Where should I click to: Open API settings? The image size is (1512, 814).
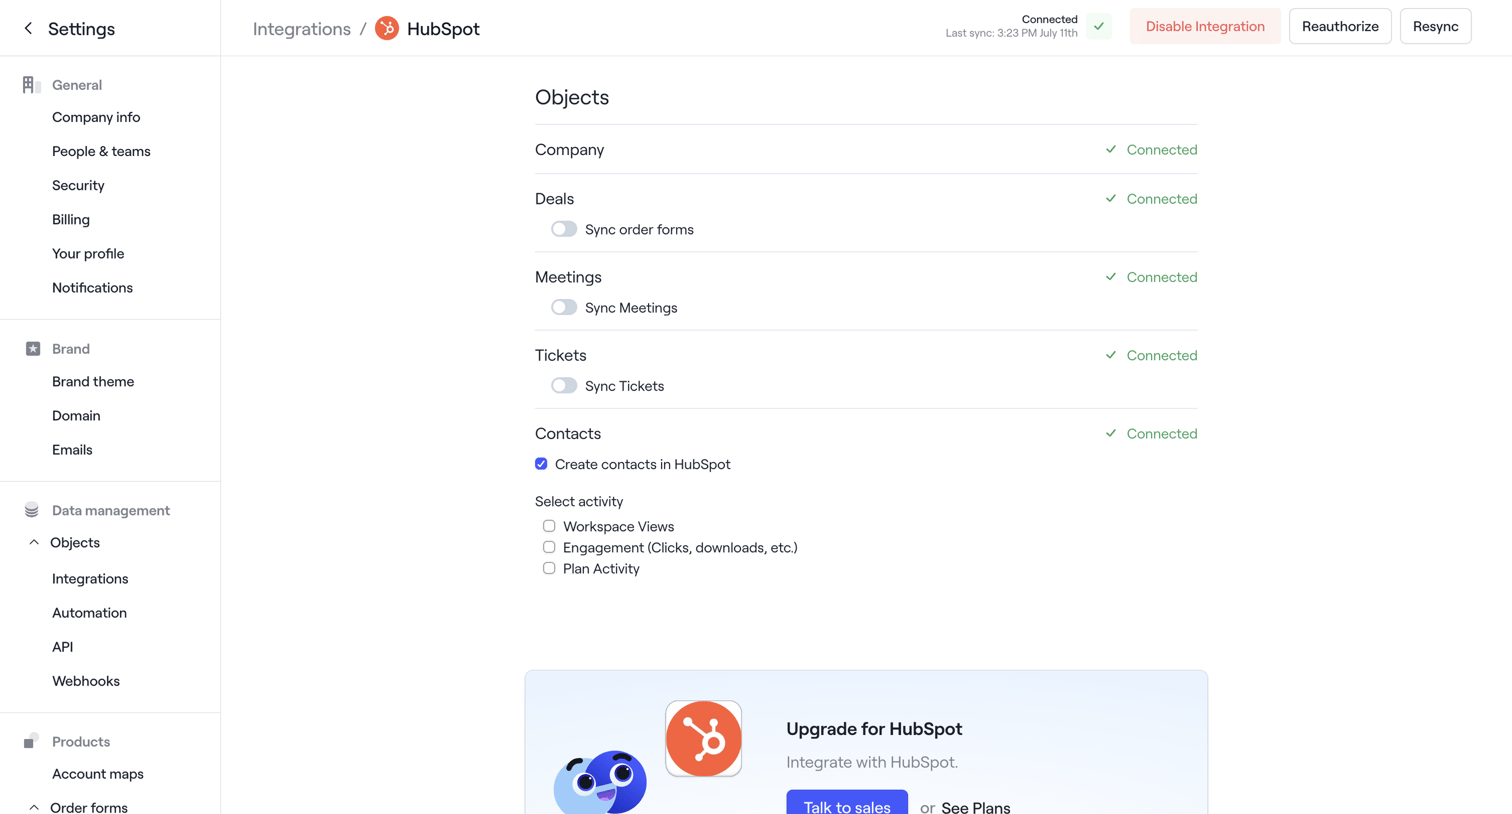(x=62, y=646)
